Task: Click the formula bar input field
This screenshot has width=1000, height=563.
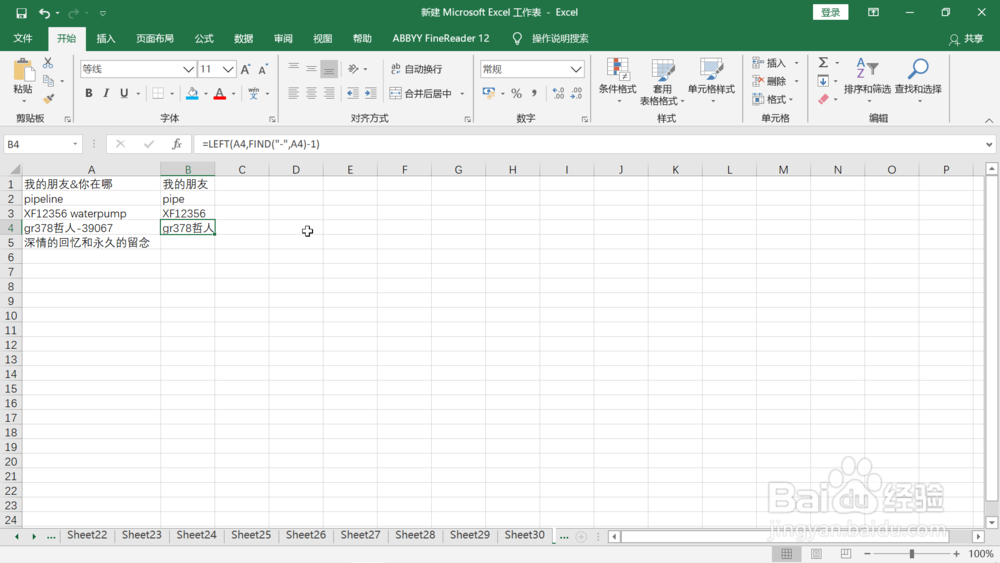Action: point(590,144)
